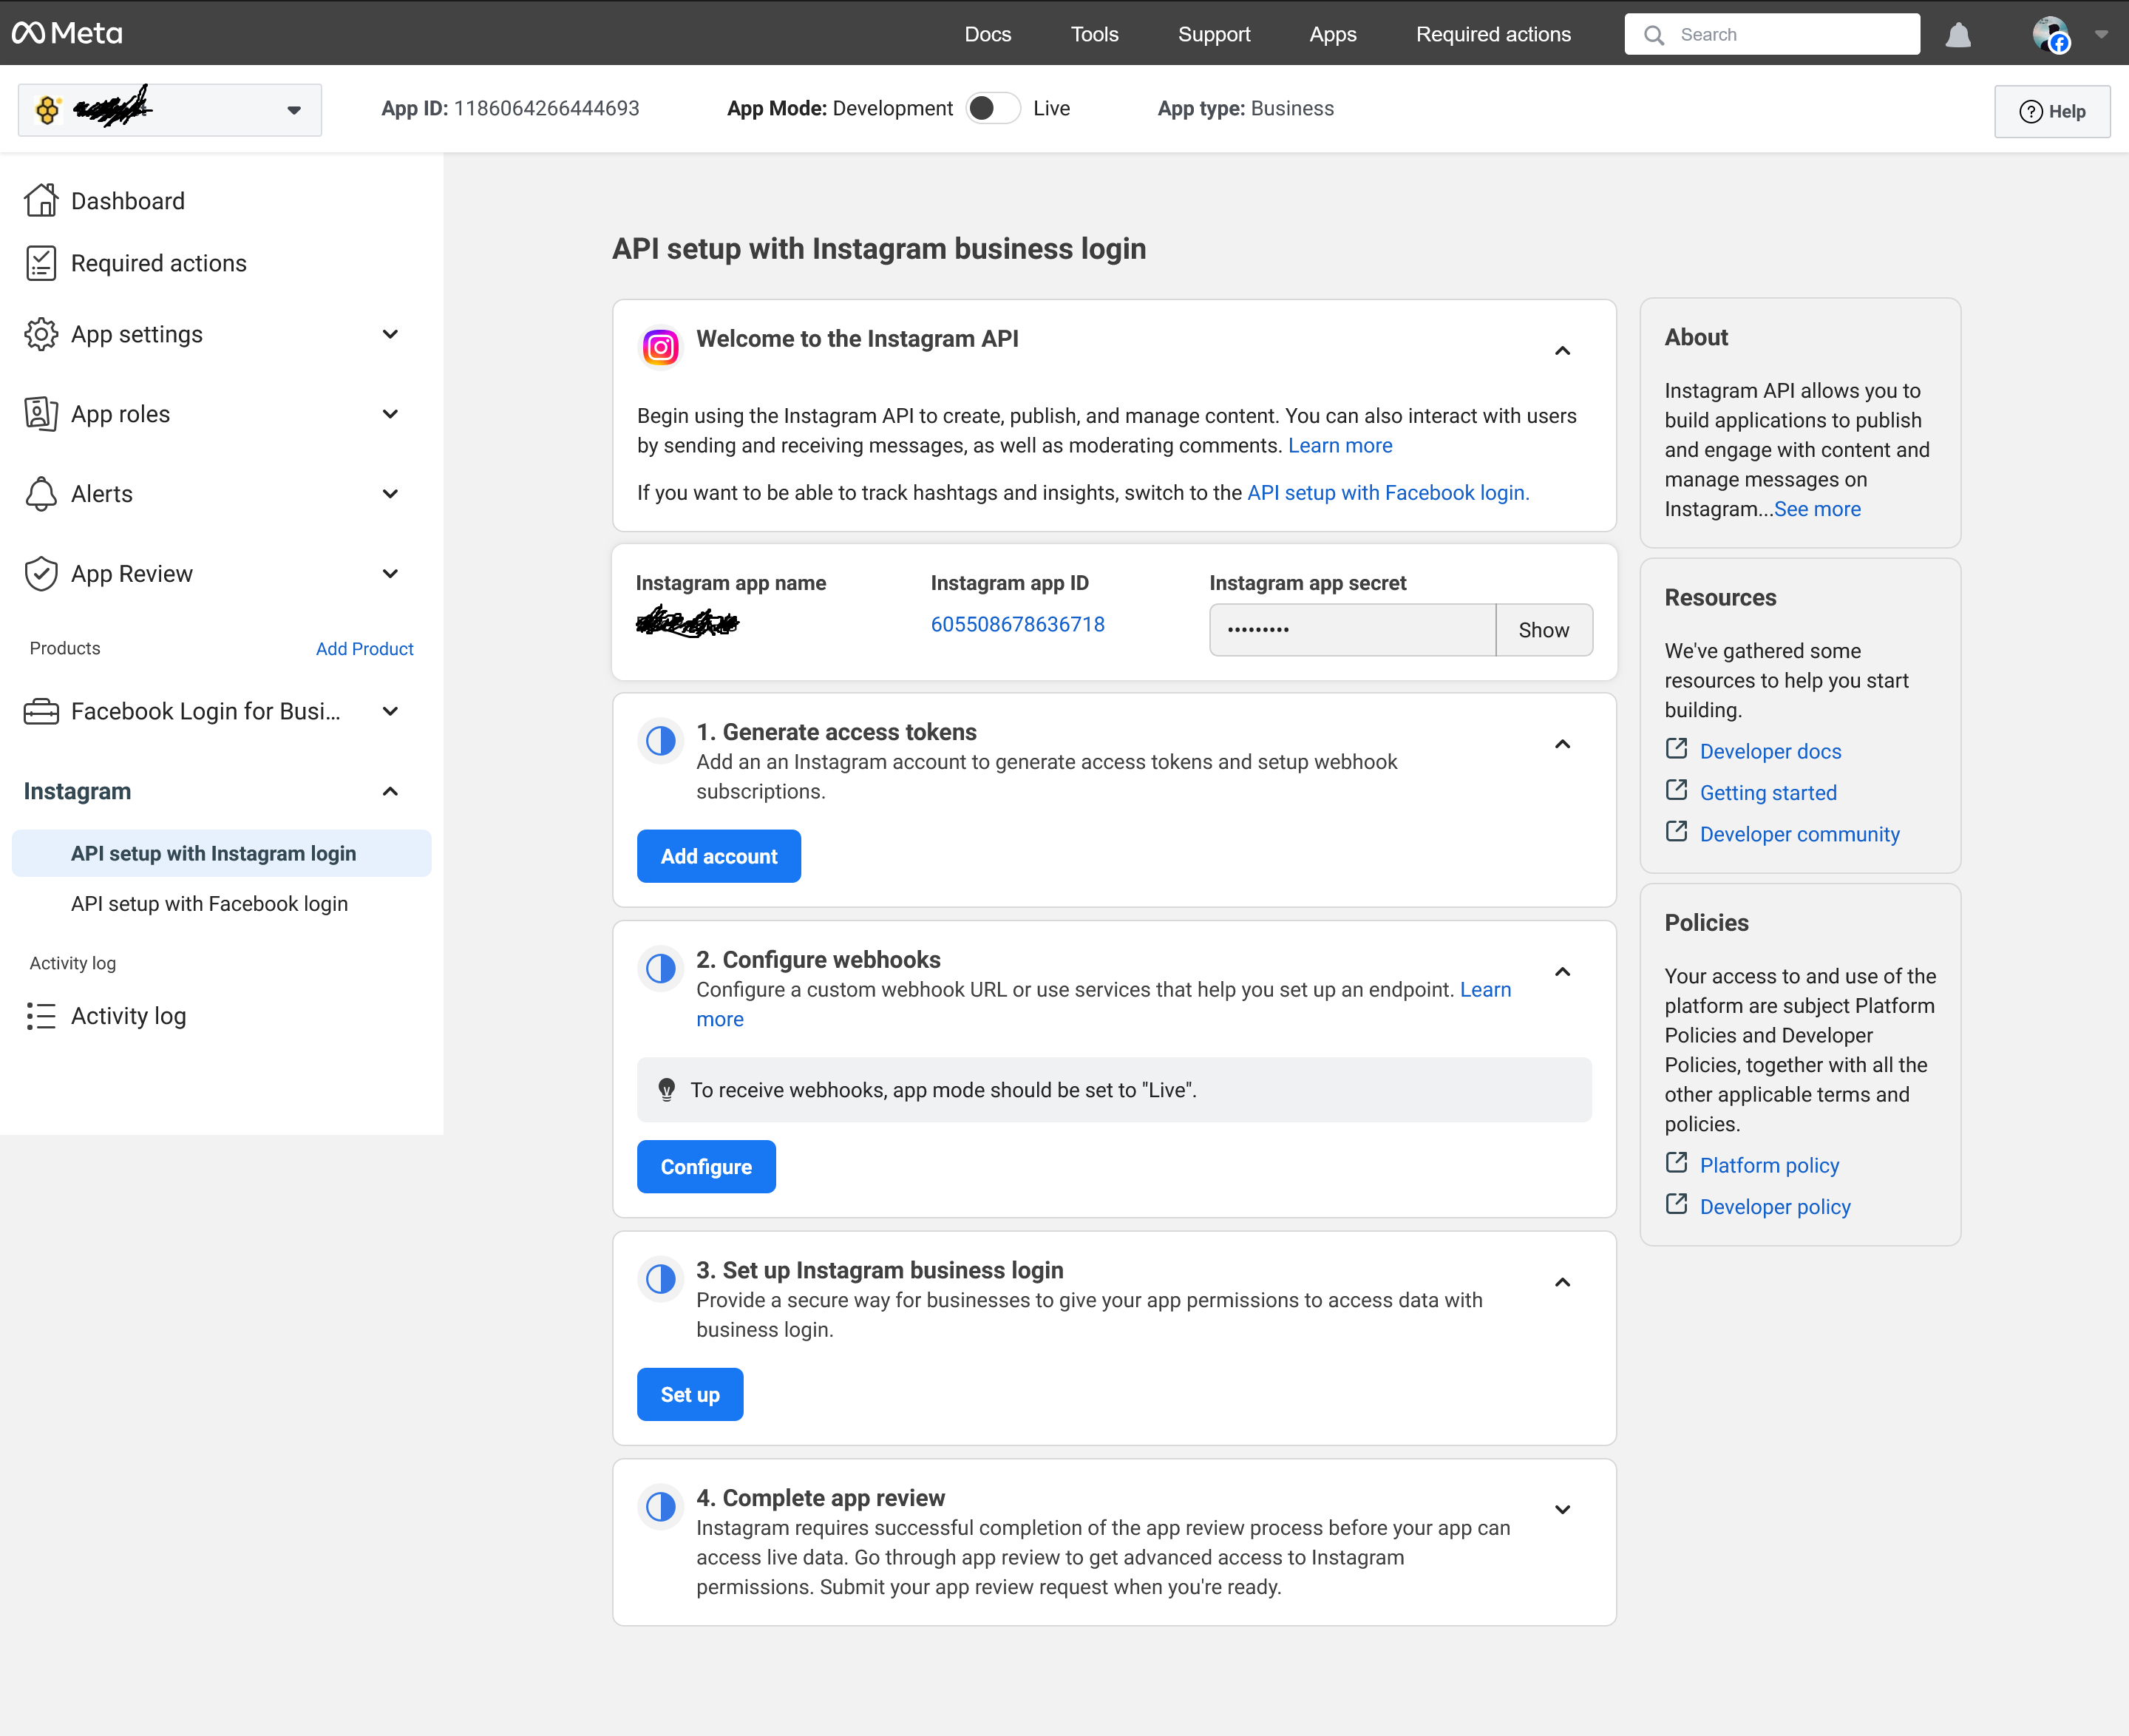Open Getting started resource link

point(1768,793)
